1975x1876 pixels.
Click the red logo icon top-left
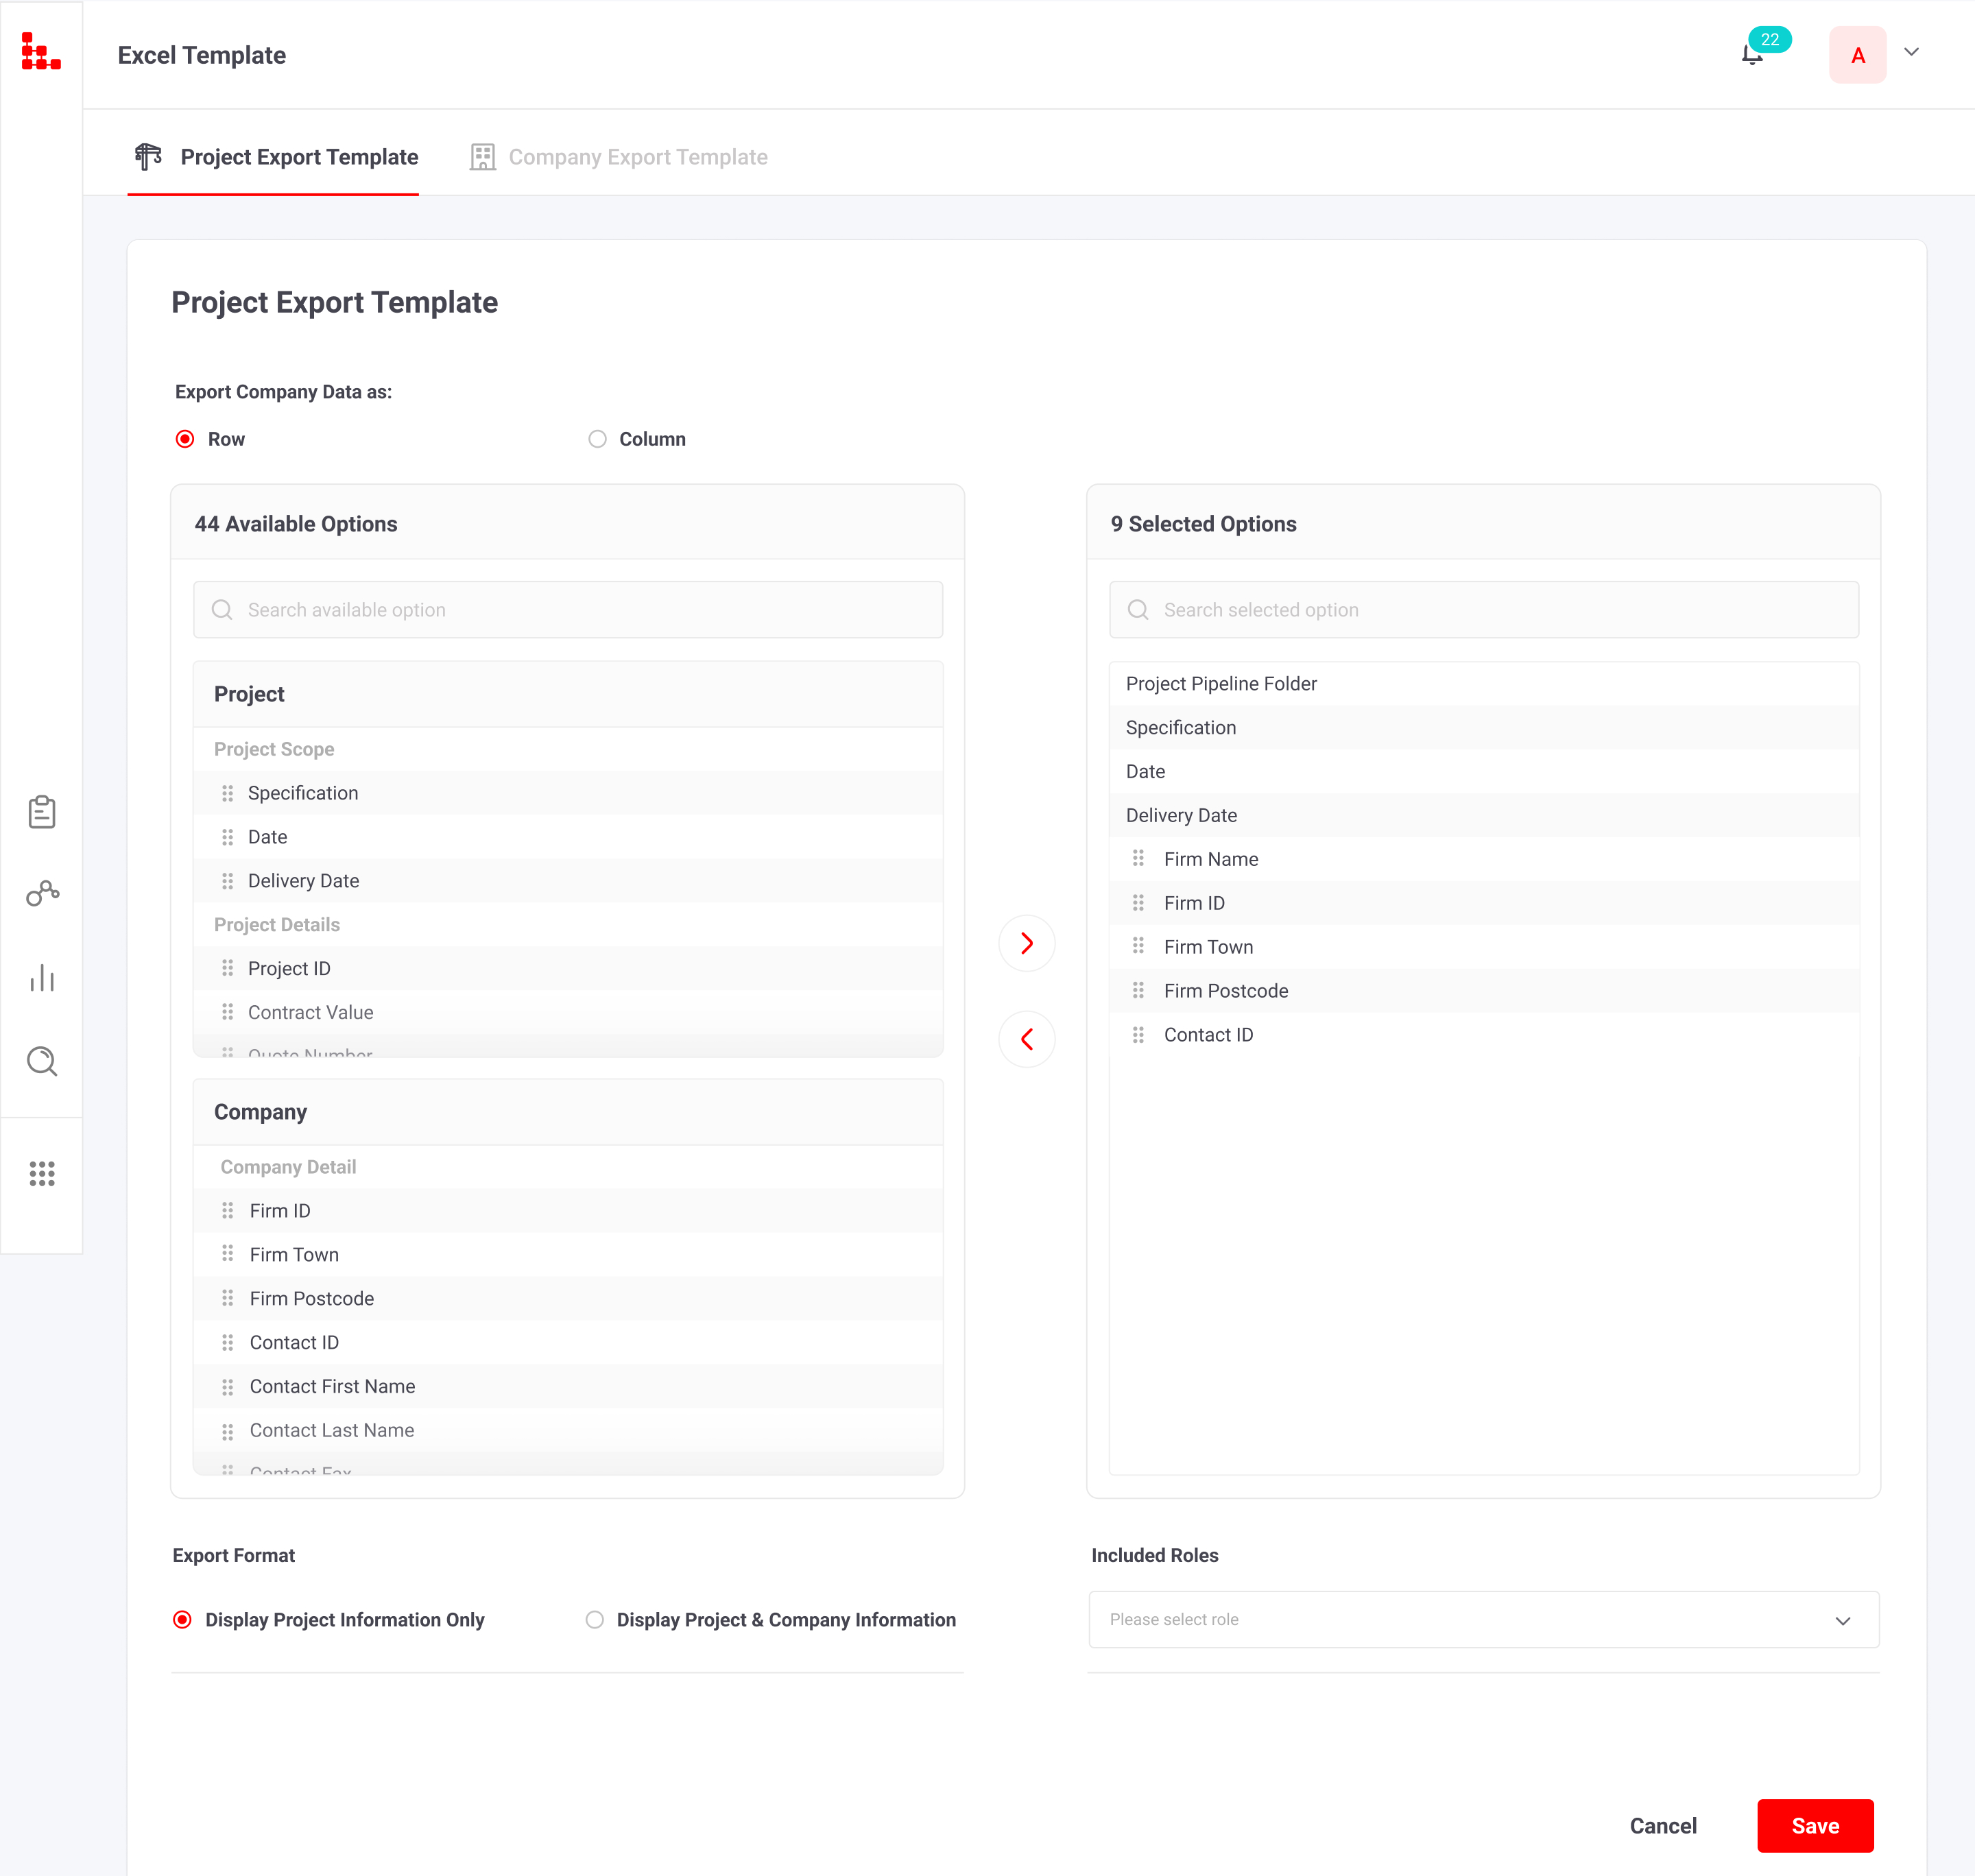coord(41,52)
